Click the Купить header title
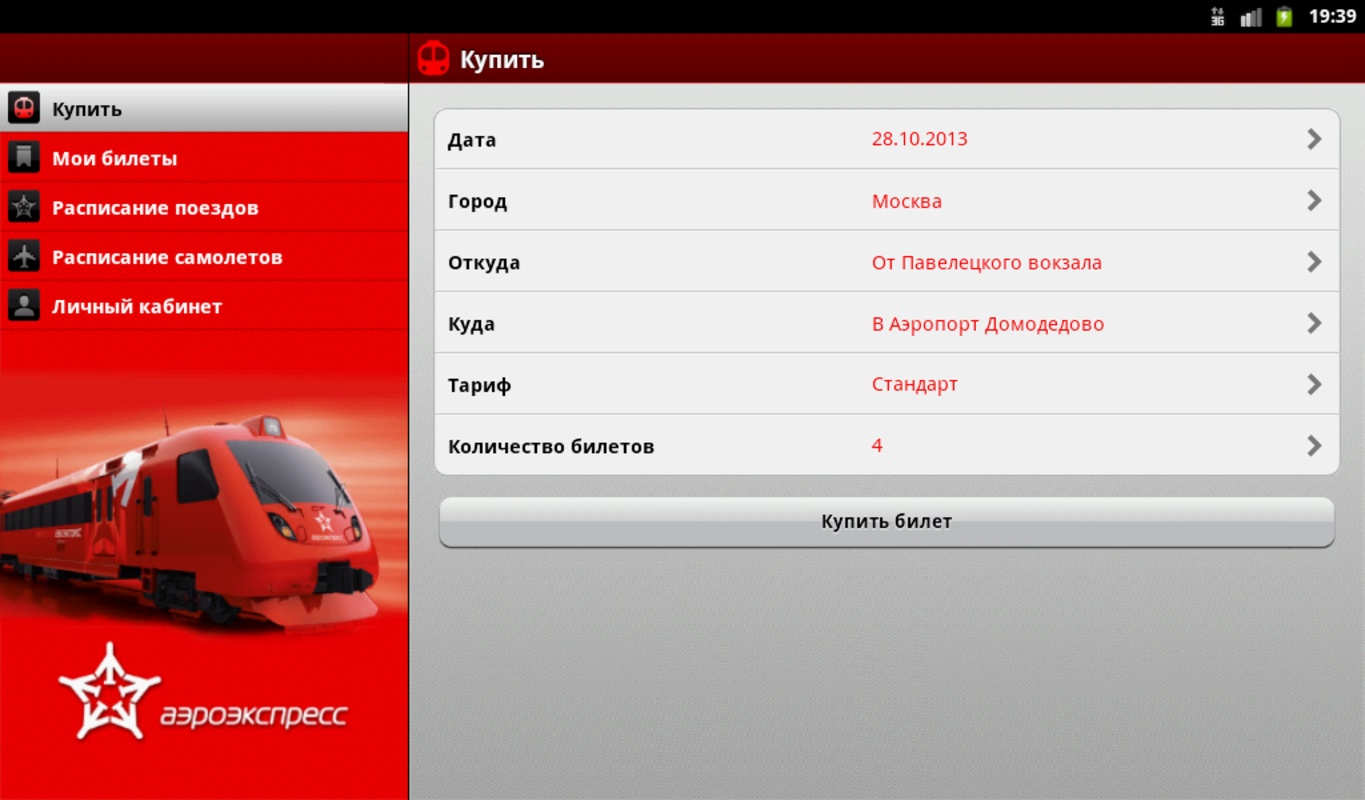The width and height of the screenshot is (1365, 800). [x=502, y=59]
